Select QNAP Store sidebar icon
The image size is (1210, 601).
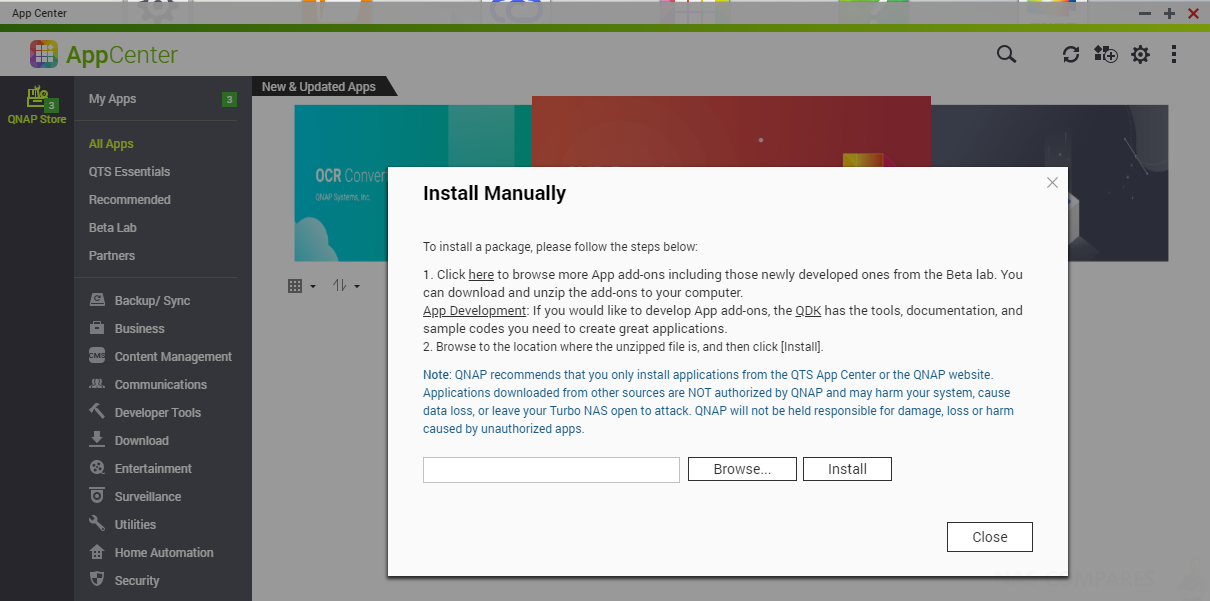(37, 105)
